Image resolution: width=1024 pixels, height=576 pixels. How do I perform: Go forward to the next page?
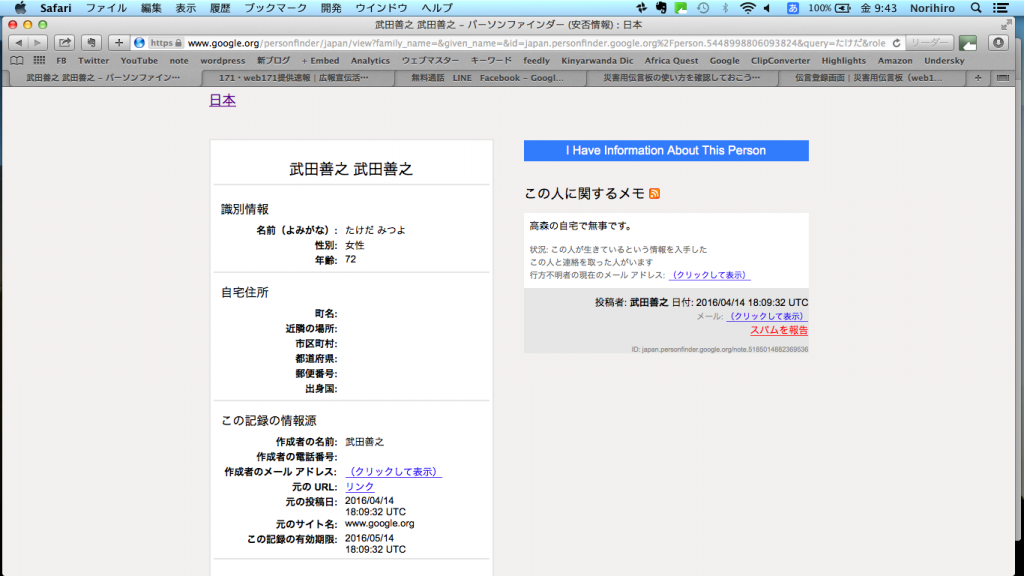(38, 43)
